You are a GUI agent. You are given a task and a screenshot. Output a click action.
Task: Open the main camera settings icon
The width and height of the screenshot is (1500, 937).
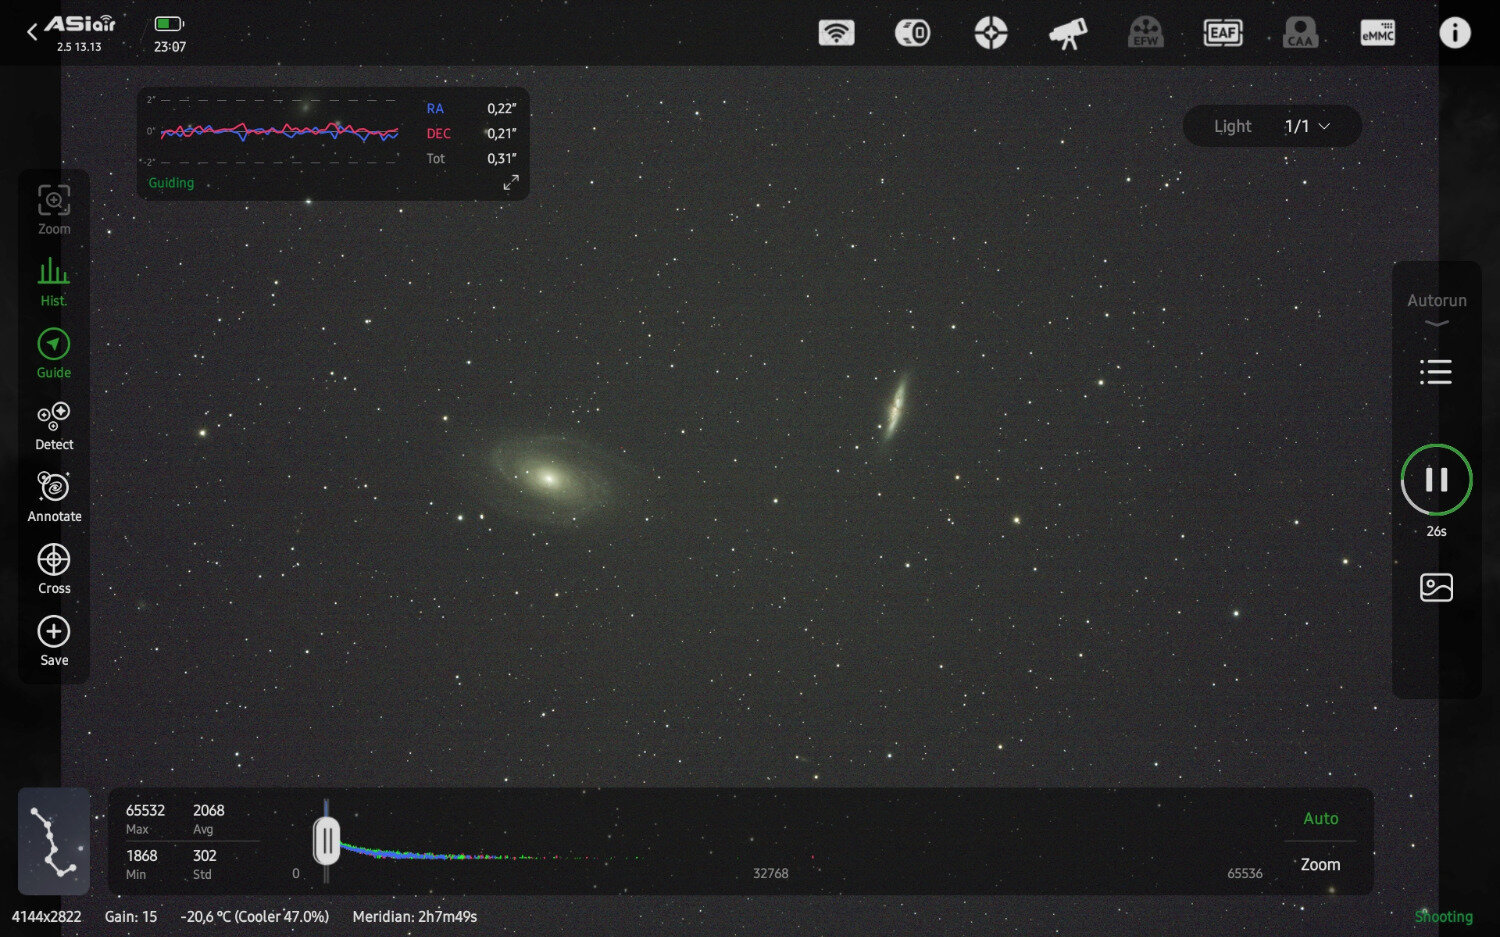(912, 33)
